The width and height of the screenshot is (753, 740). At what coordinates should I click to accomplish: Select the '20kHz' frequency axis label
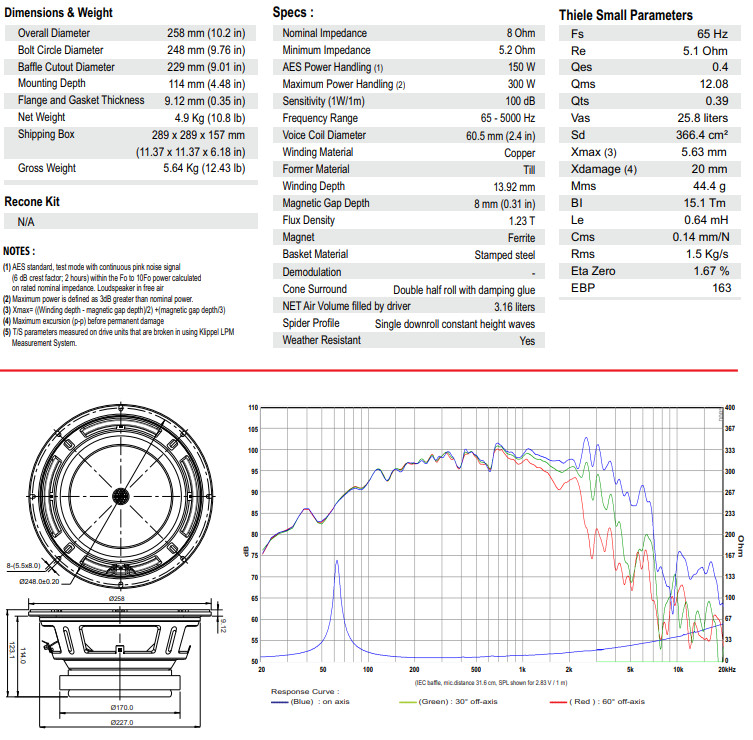pos(727,669)
